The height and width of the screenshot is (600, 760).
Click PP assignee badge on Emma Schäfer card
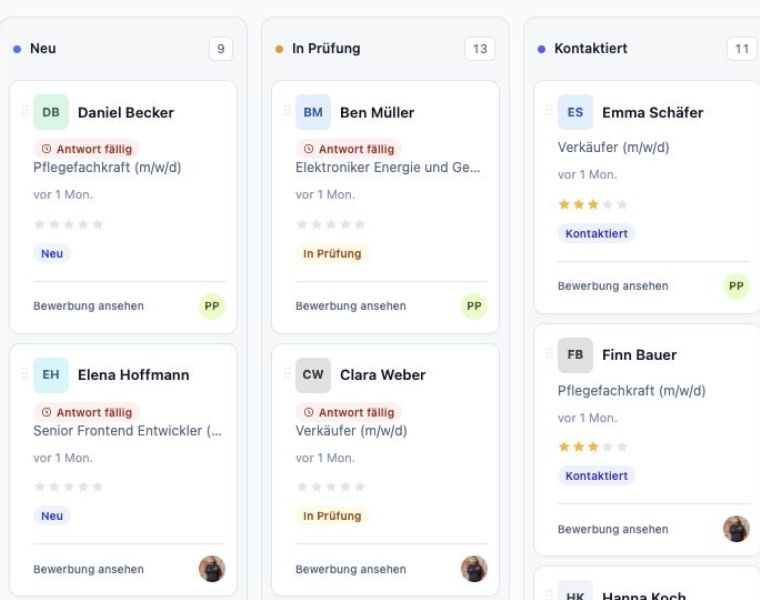[736, 286]
